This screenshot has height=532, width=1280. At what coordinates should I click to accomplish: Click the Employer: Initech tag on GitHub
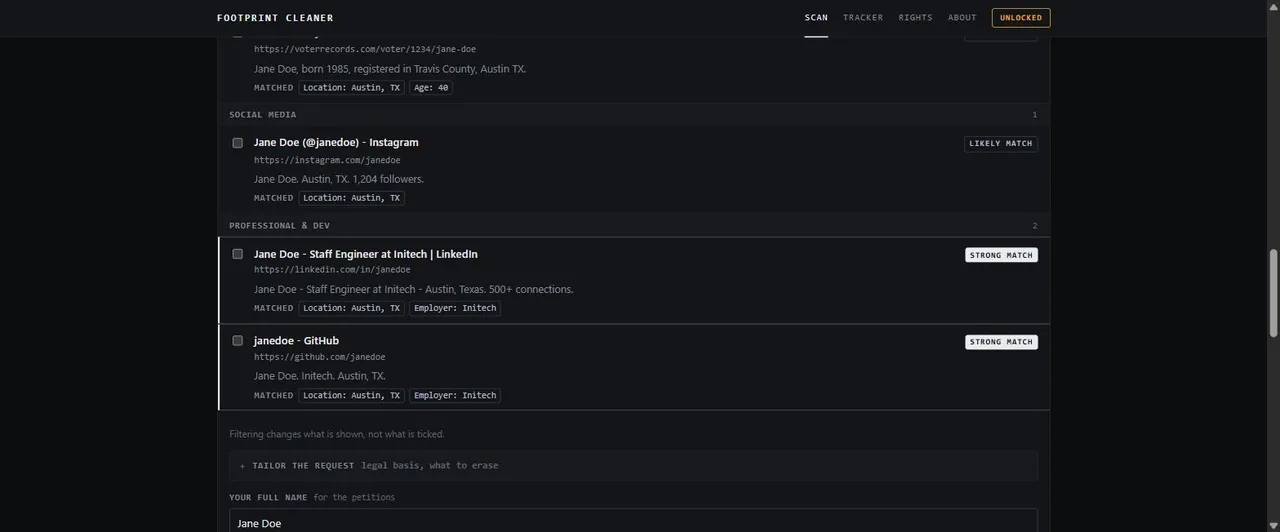point(455,395)
